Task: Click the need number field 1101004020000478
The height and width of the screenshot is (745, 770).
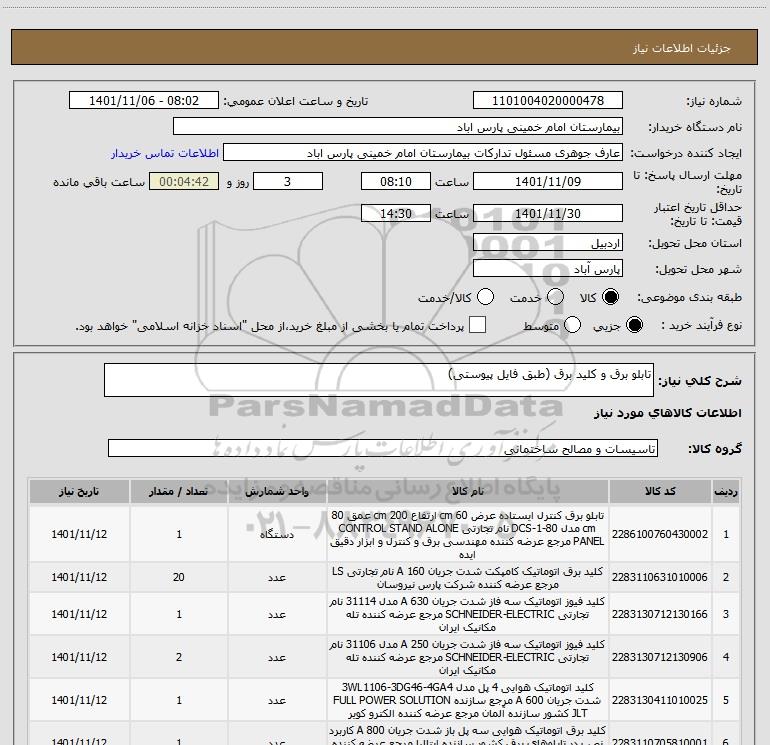Action: click(x=548, y=101)
